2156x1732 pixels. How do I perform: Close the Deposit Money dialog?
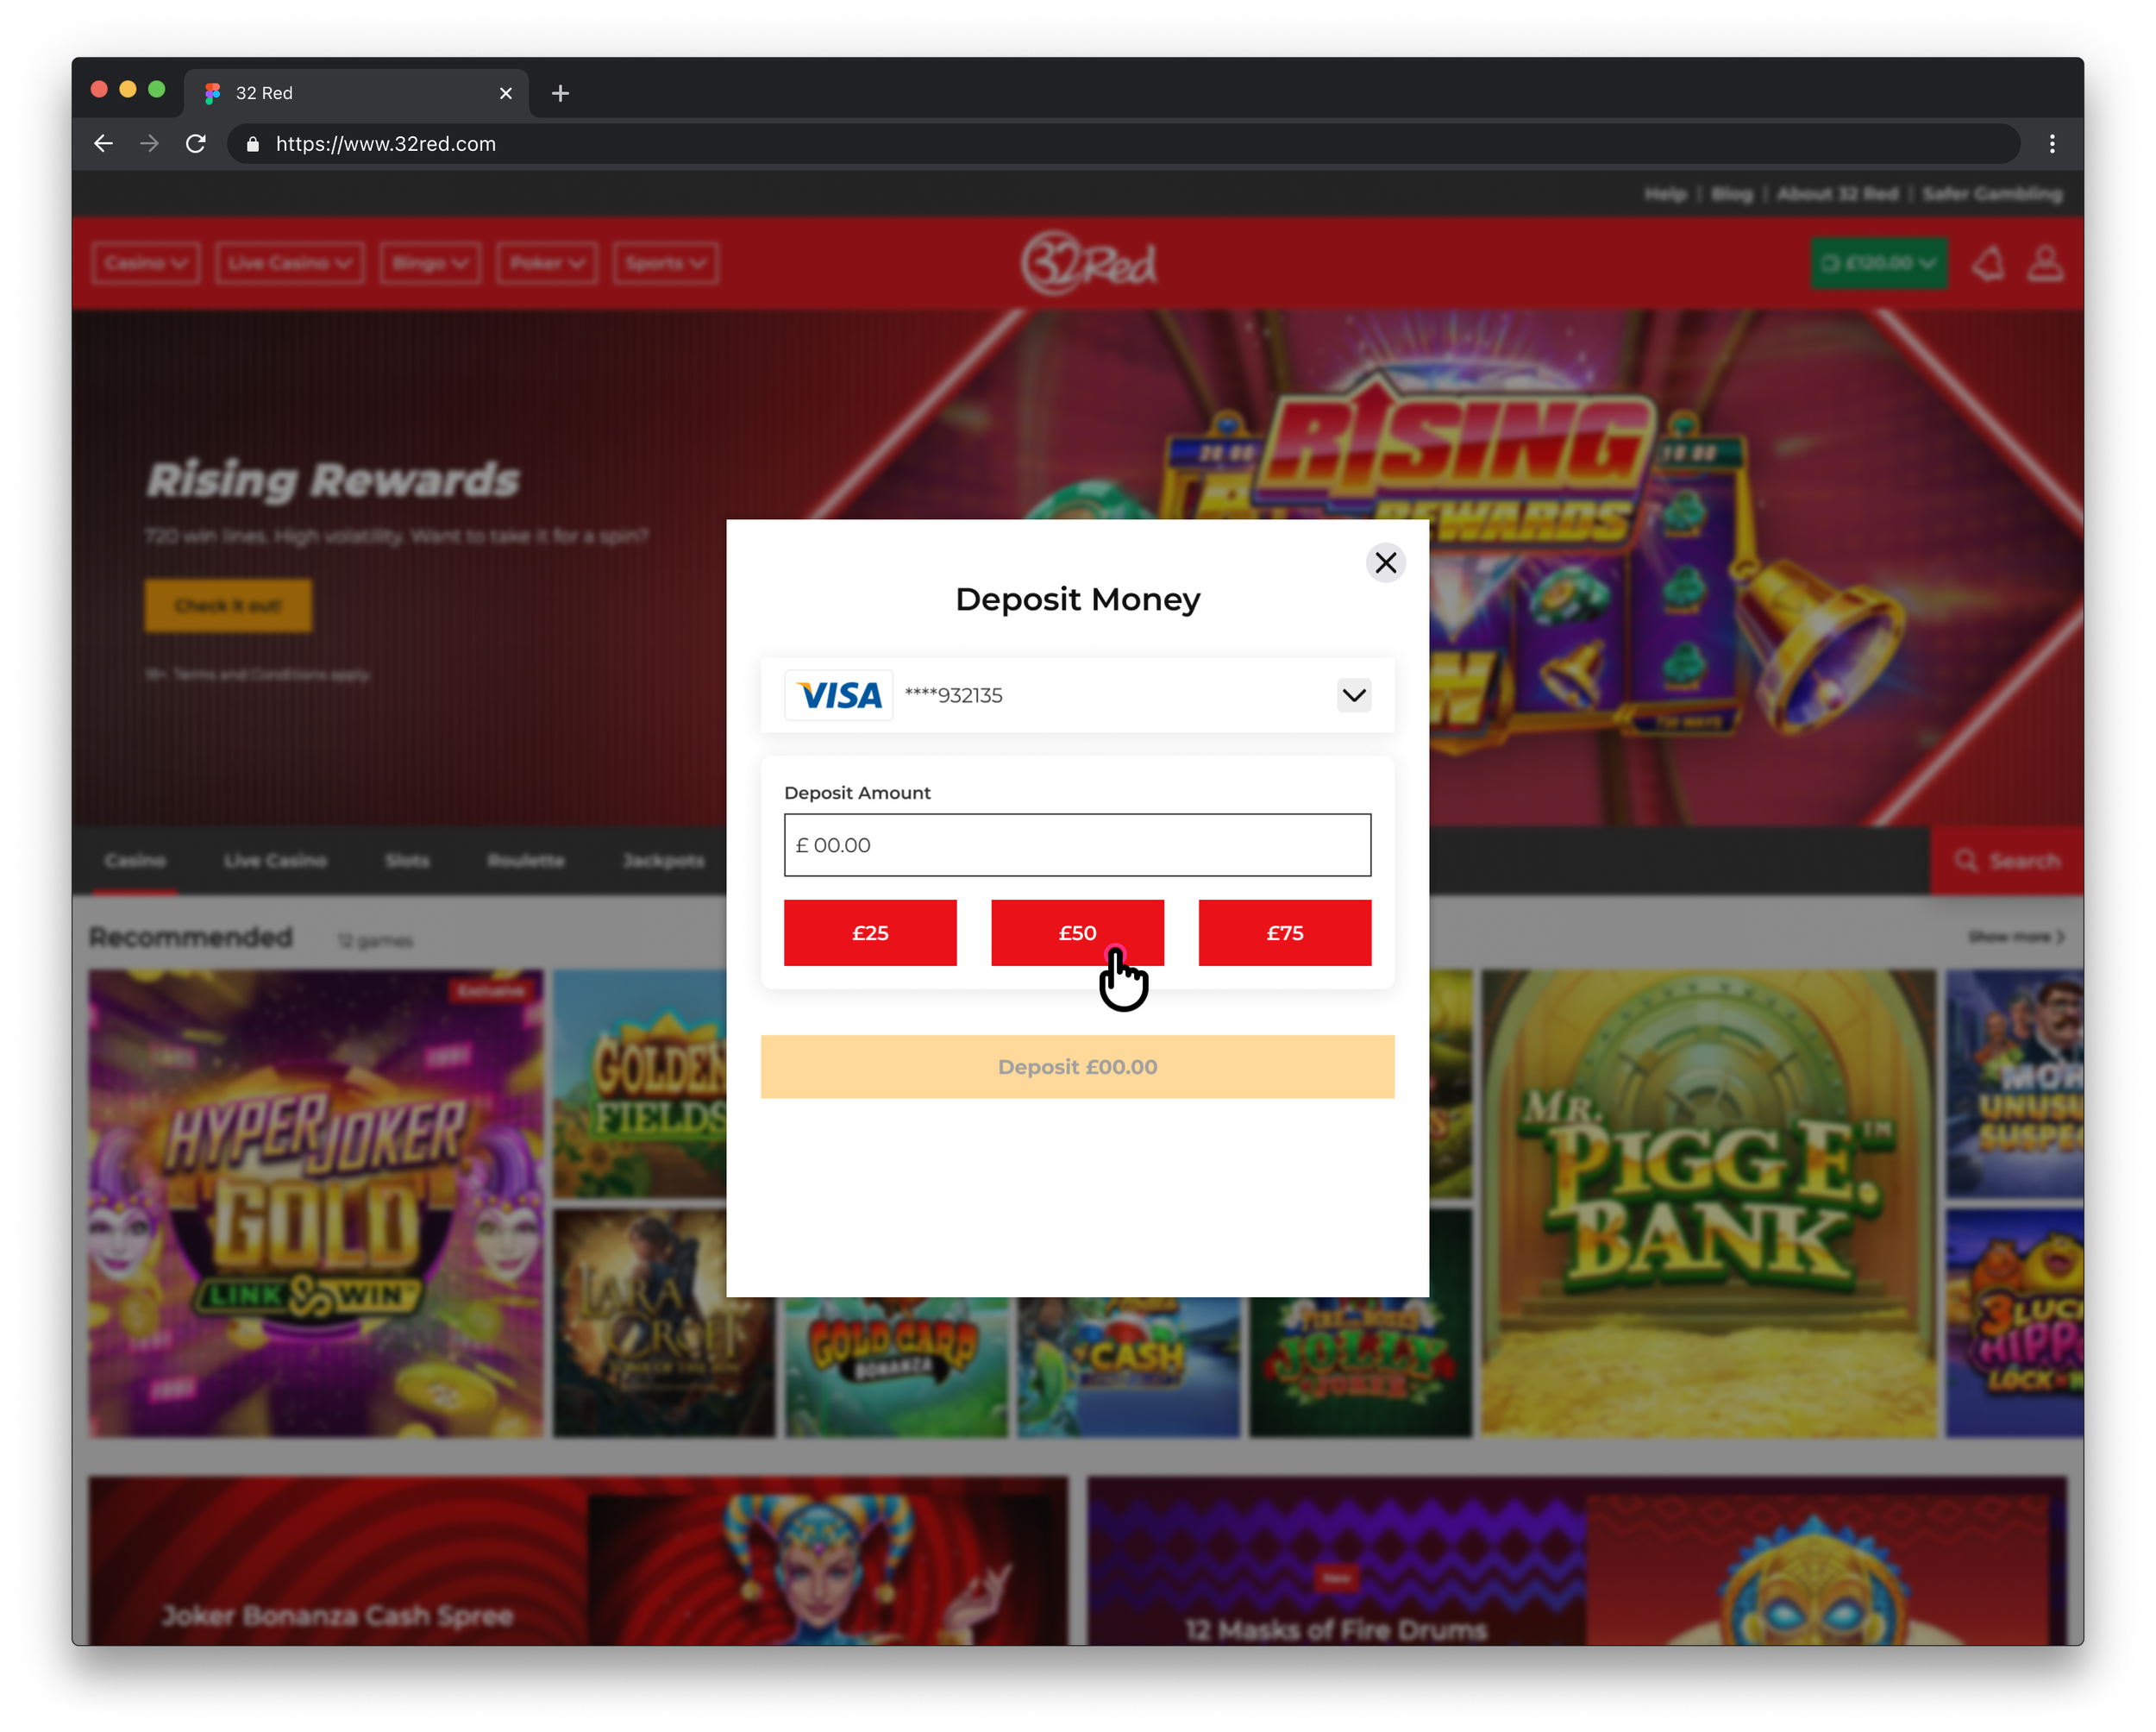pyautogui.click(x=1385, y=563)
